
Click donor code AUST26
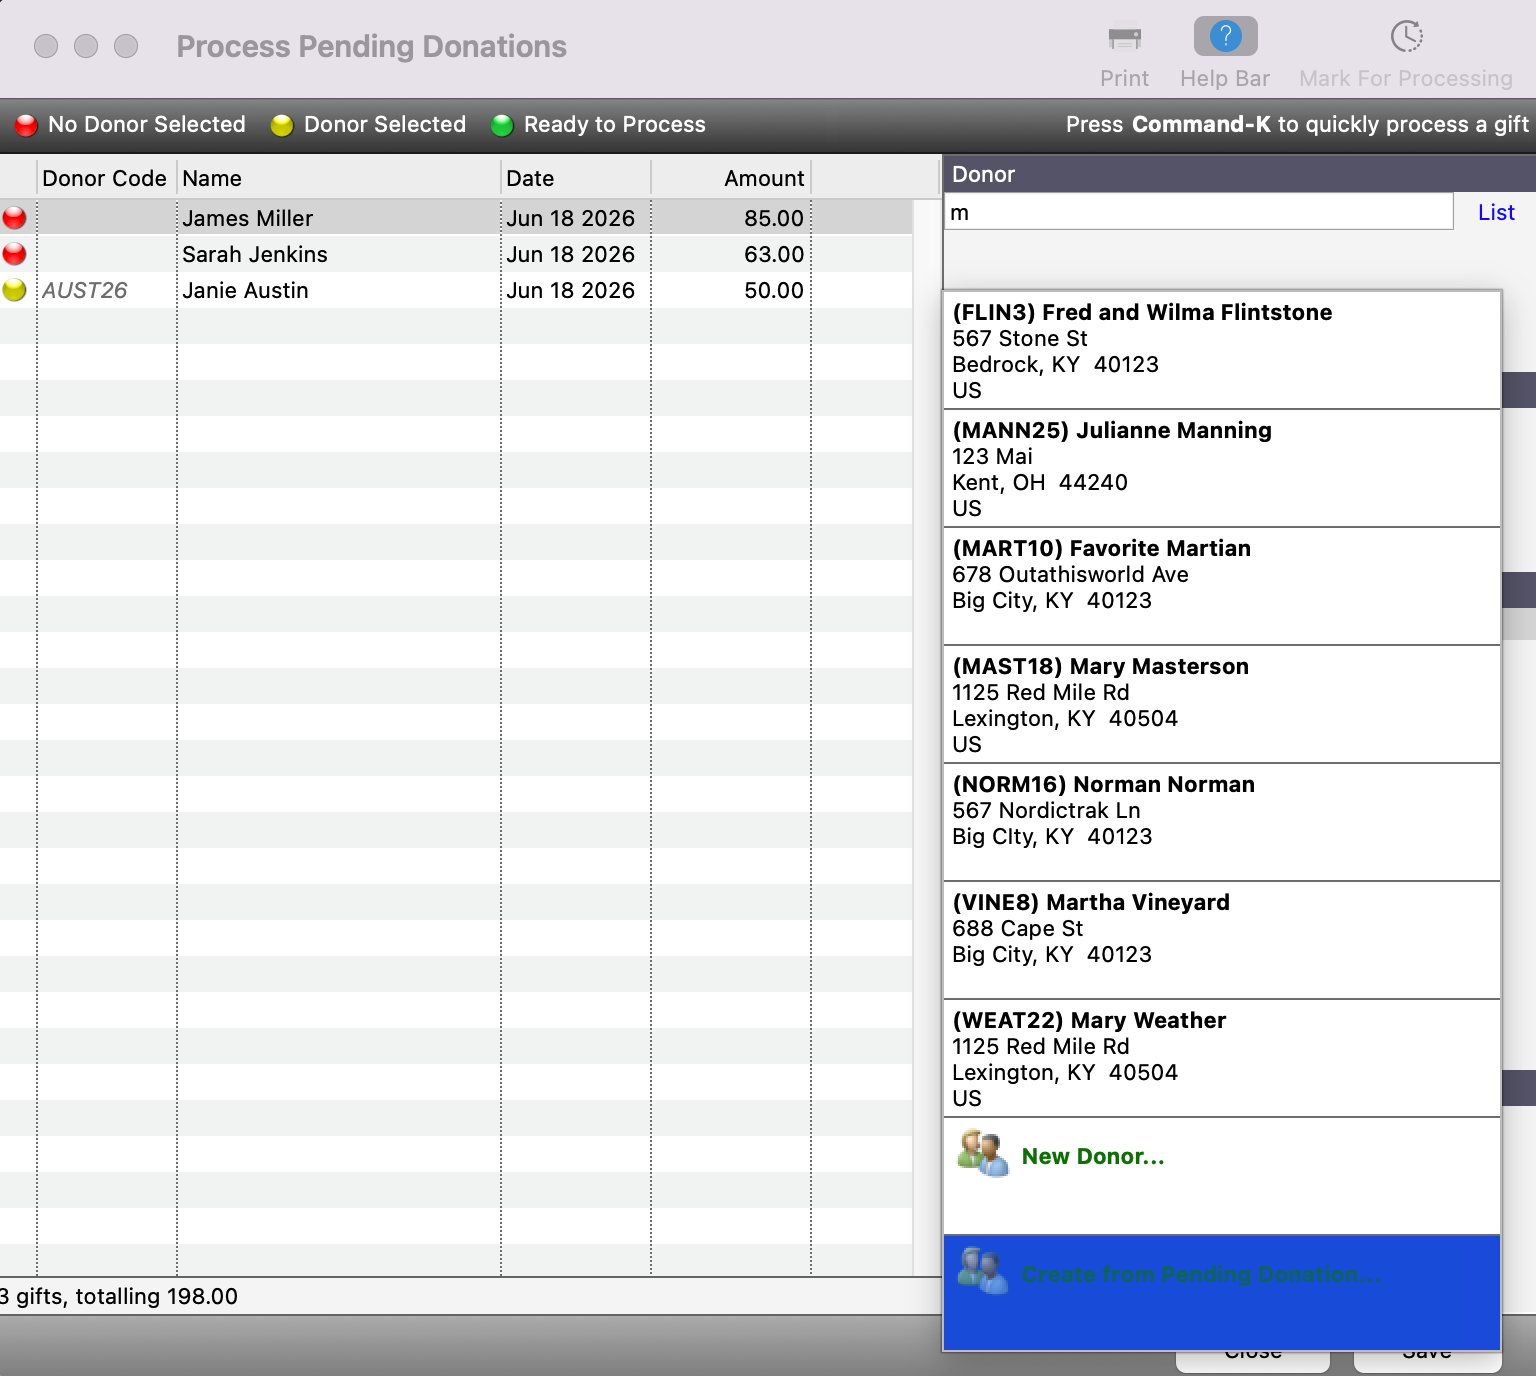coord(85,290)
